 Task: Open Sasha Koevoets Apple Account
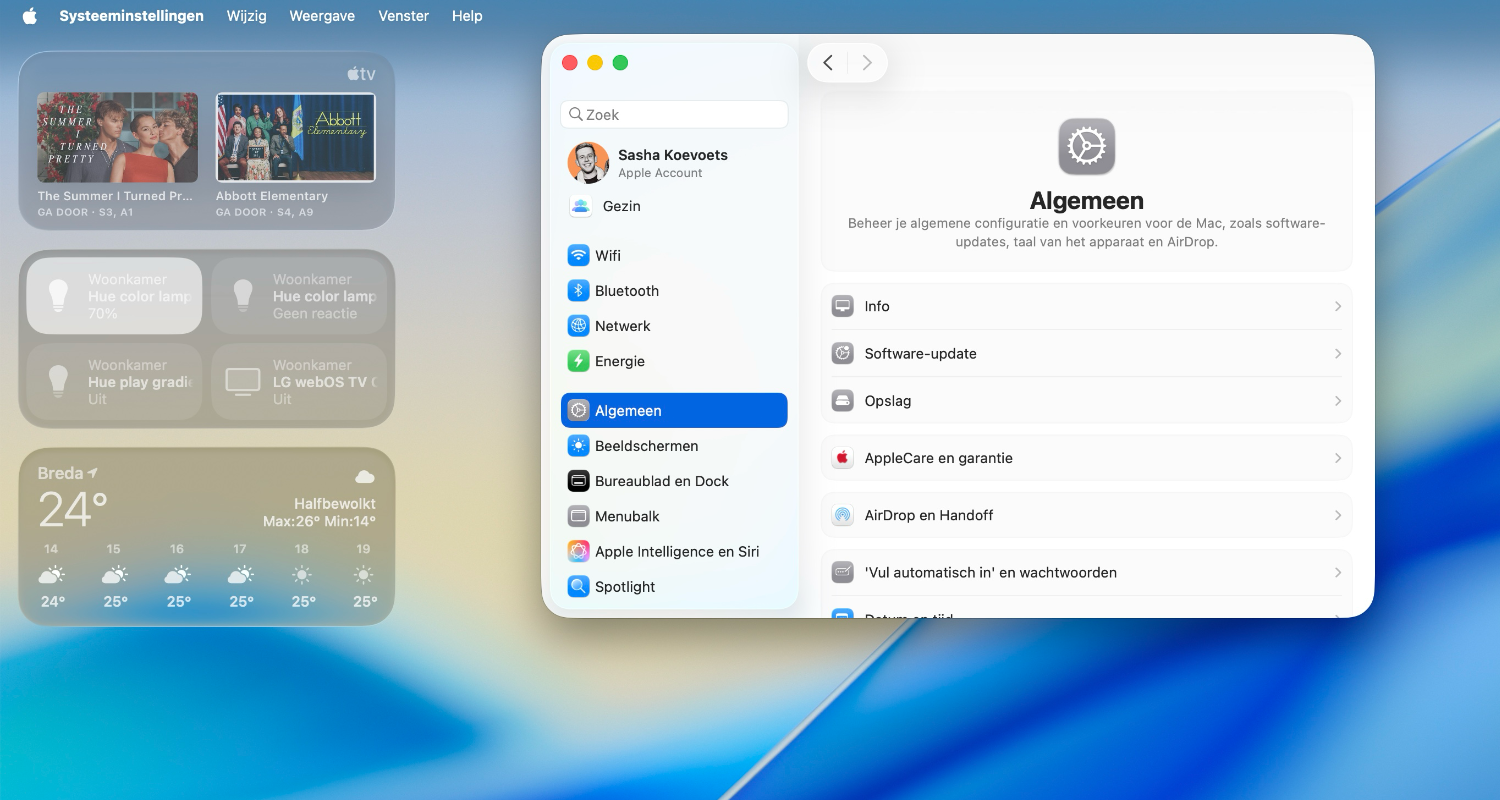point(674,163)
